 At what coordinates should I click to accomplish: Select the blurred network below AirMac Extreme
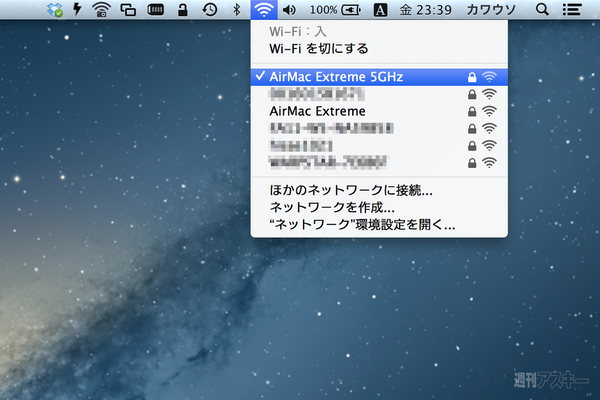pos(379,129)
